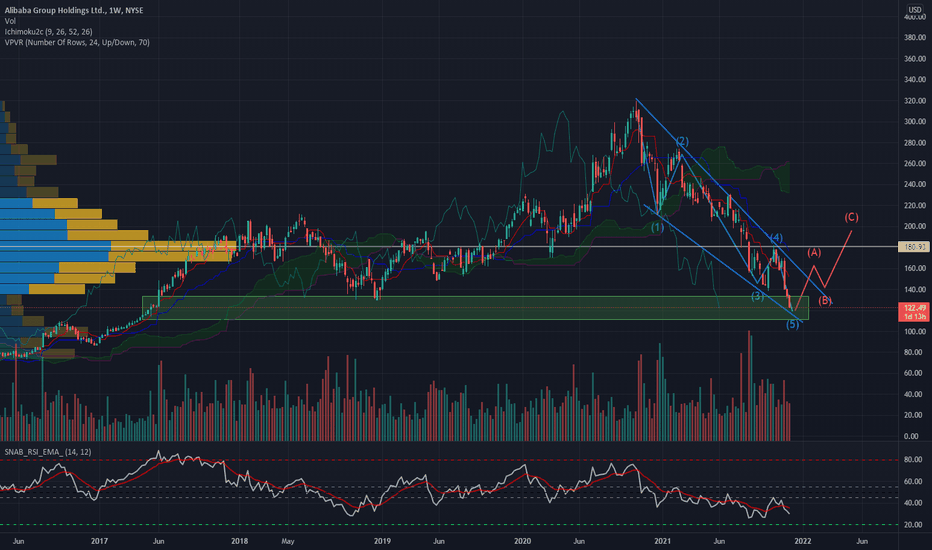Image resolution: width=932 pixels, height=550 pixels.
Task: Click the 280.00 price axis label
Action: [915, 143]
